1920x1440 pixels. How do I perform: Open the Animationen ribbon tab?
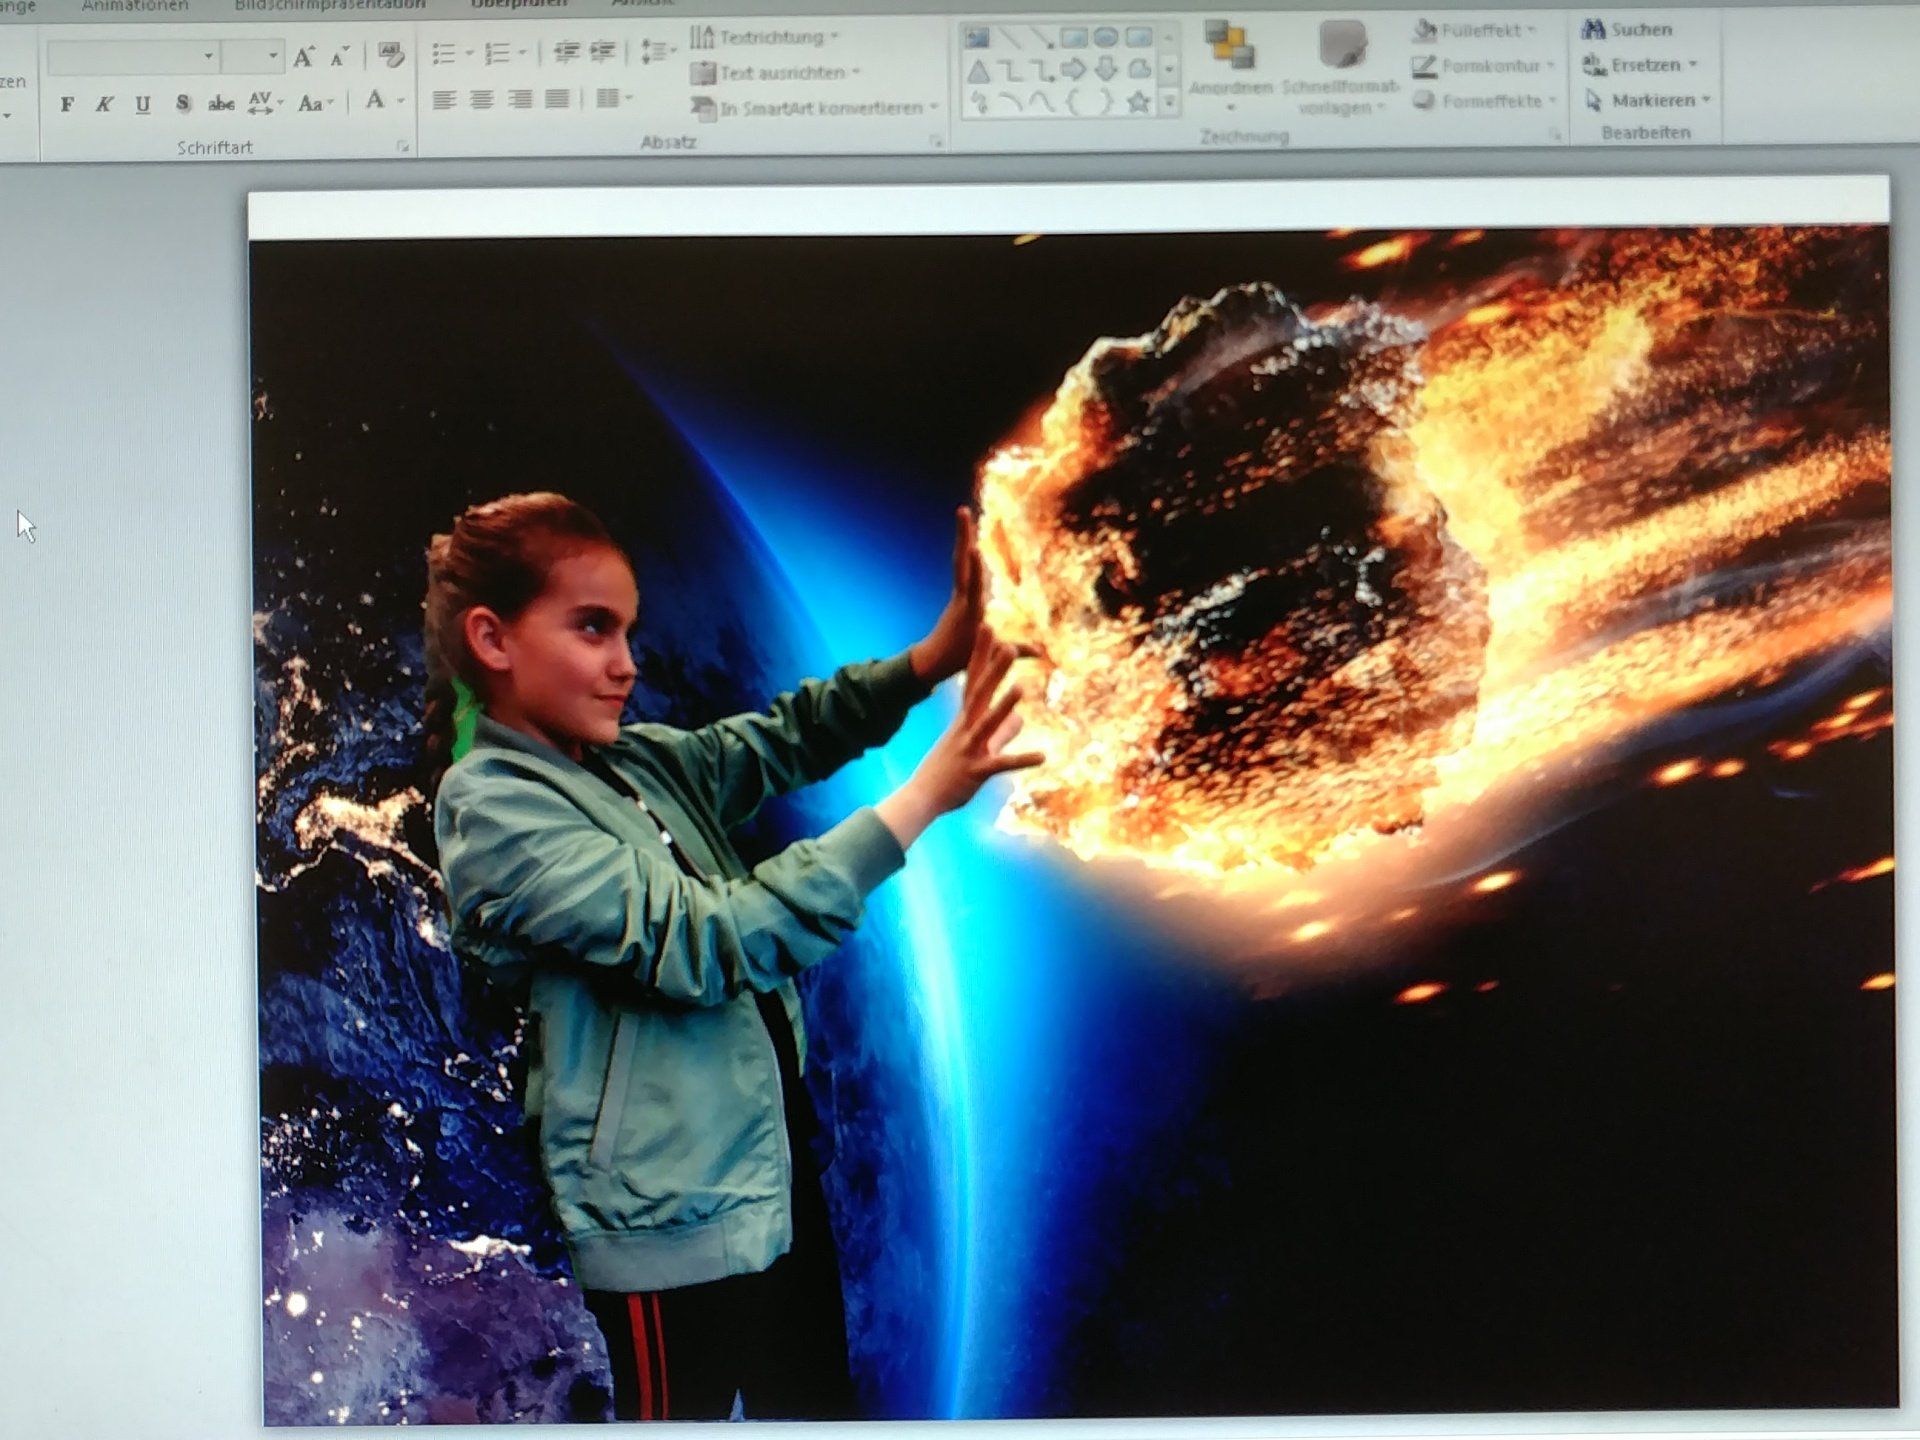tap(134, 6)
